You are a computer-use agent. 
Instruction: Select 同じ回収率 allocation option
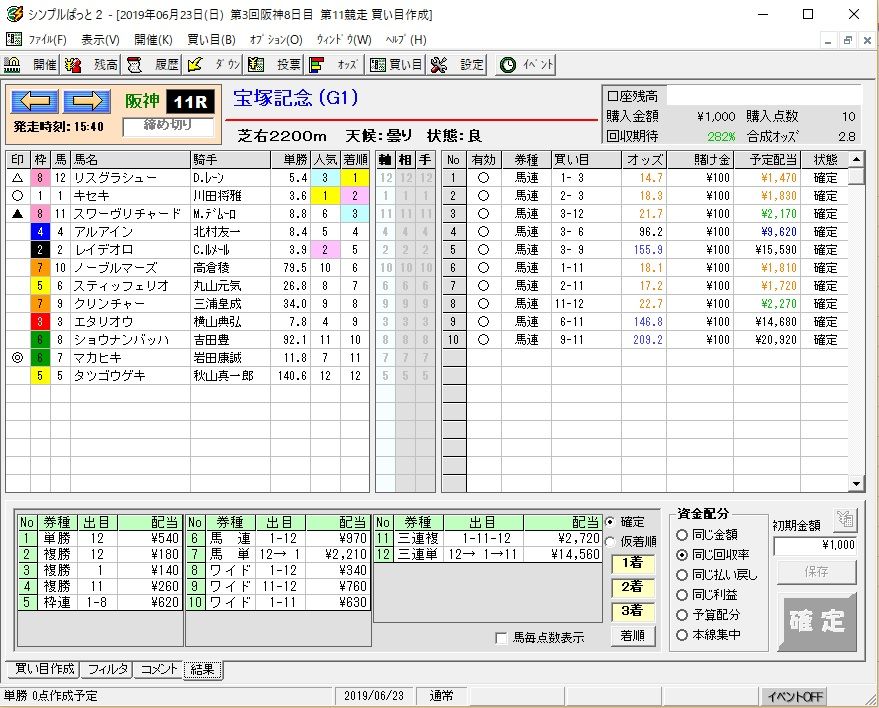pyautogui.click(x=682, y=555)
